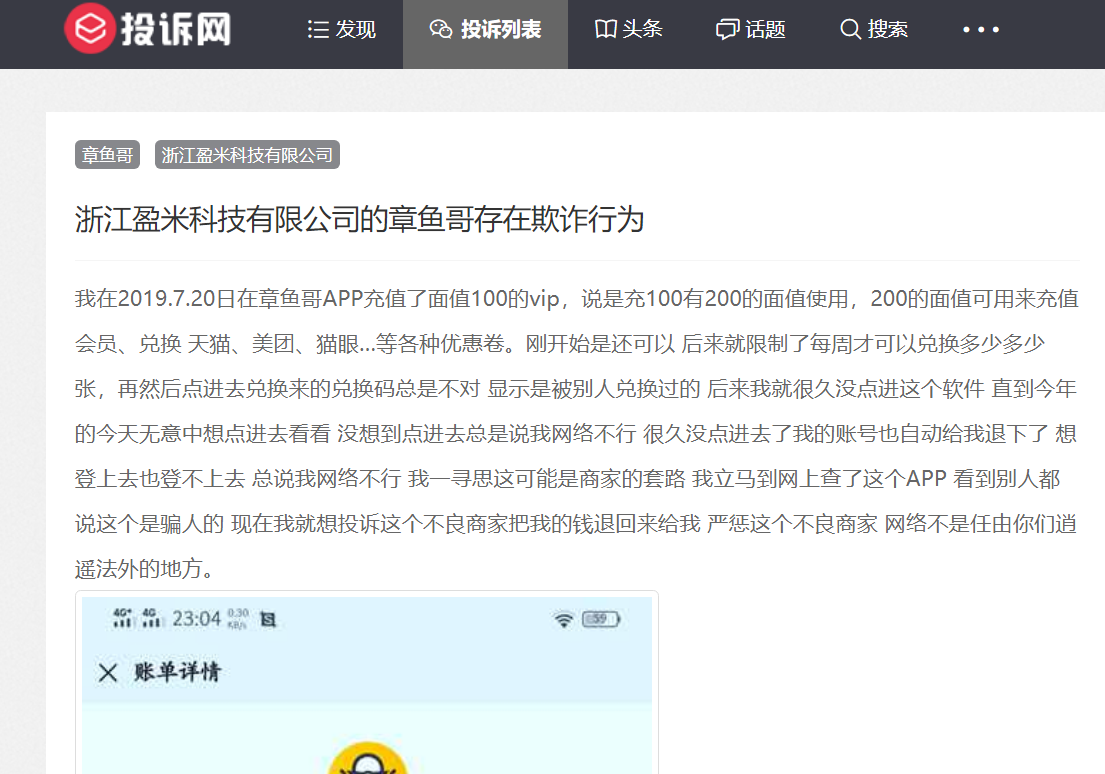Open the 发现 menu item
This screenshot has height=774, width=1105.
[x=342, y=30]
